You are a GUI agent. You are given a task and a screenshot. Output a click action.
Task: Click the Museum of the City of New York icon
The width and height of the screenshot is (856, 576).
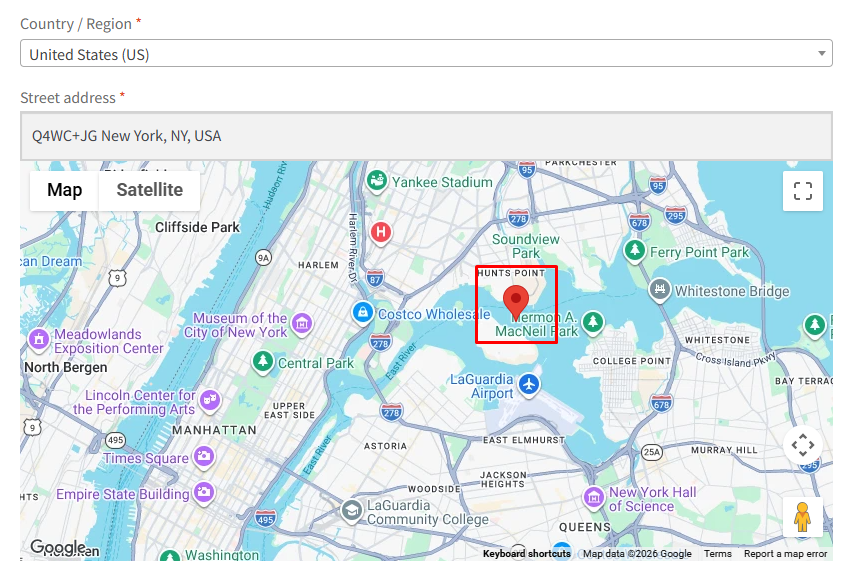point(302,324)
